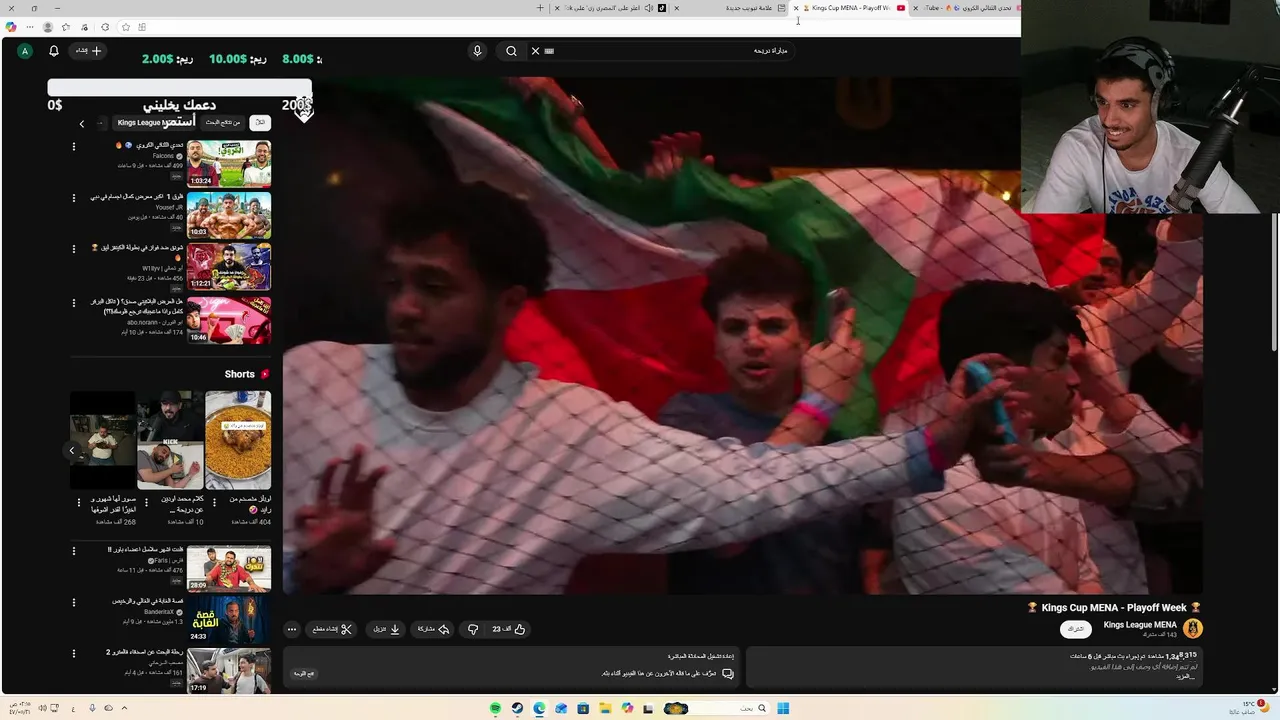1280x720 pixels.
Task: Open the Kings League MENA channel name link
Action: 1140,625
